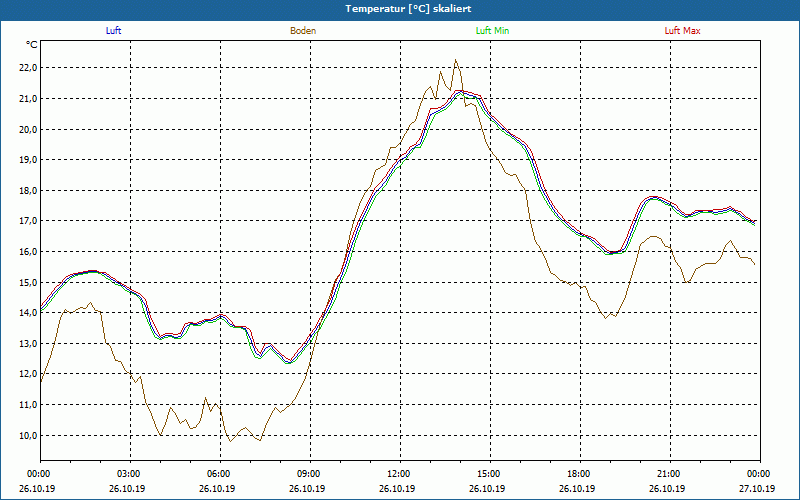Click the 12,0 y-axis value

pos(28,374)
